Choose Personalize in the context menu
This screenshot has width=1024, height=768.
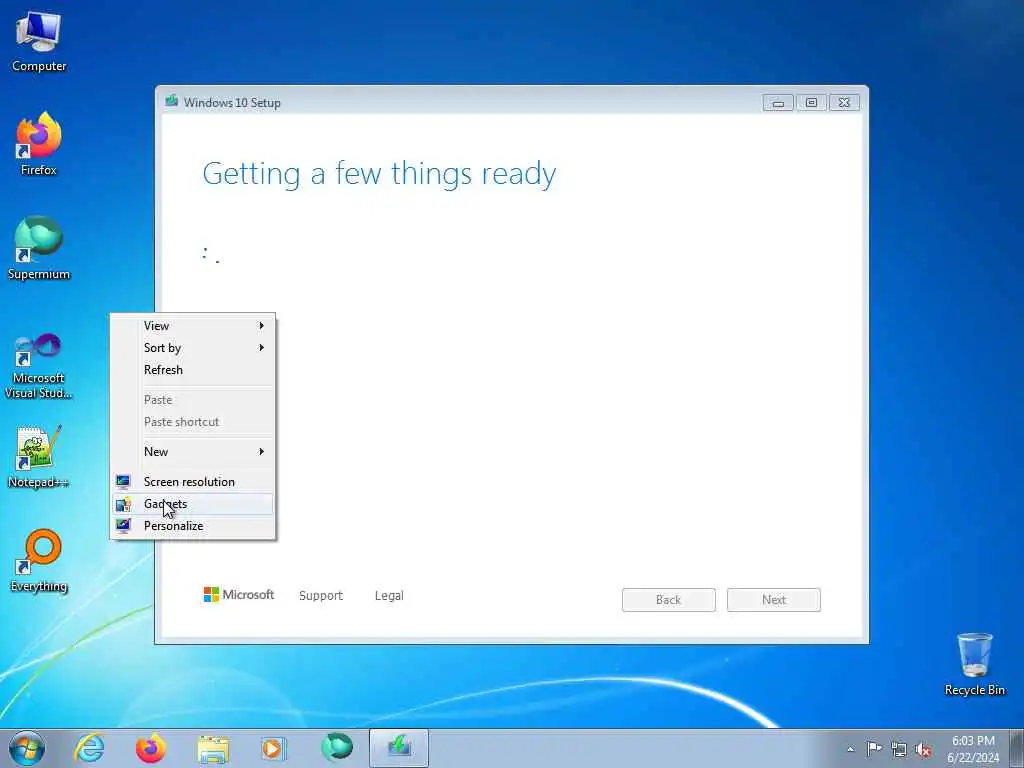coord(193,526)
